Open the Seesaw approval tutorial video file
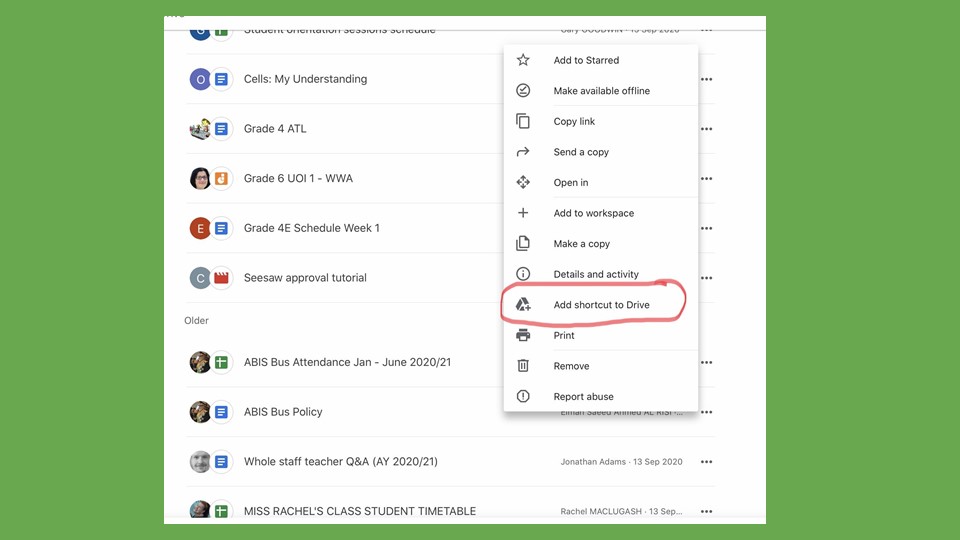 point(305,278)
